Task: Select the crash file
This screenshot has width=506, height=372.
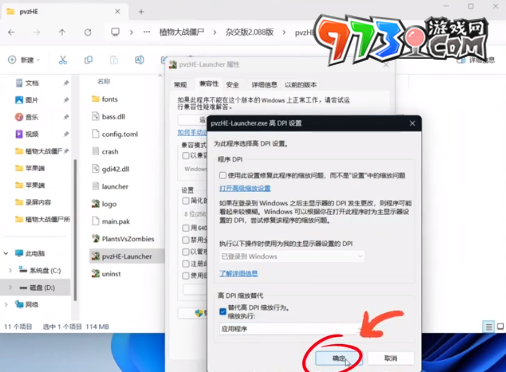Action: (x=105, y=151)
